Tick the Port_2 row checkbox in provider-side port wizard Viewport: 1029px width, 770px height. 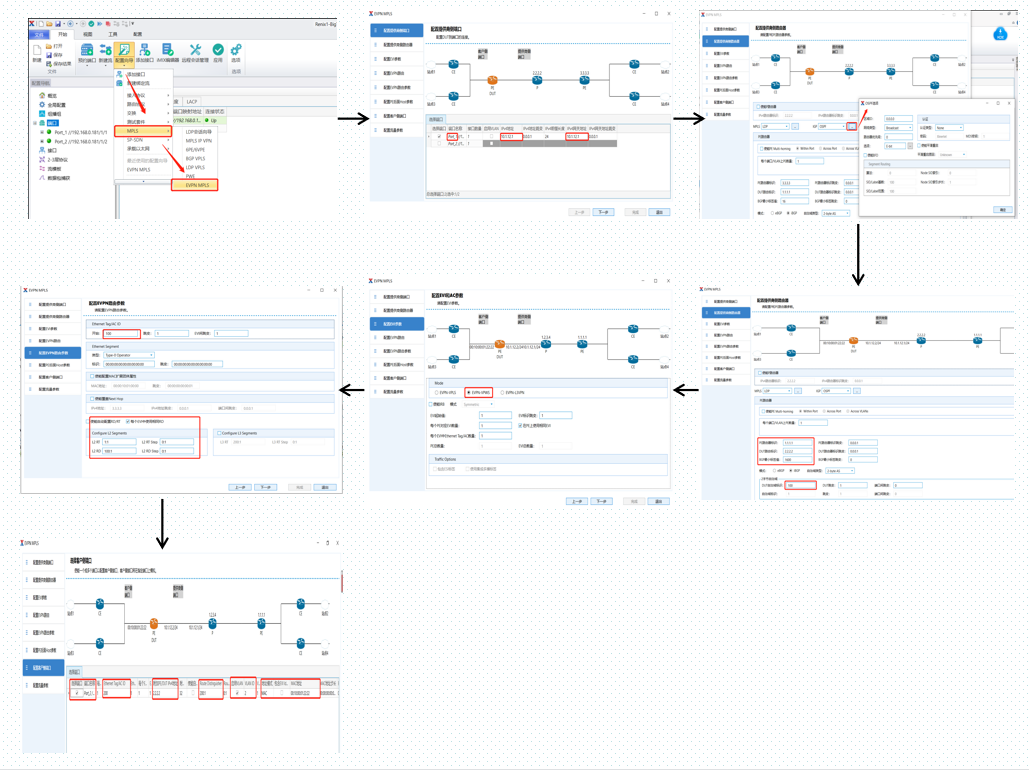(x=440, y=143)
